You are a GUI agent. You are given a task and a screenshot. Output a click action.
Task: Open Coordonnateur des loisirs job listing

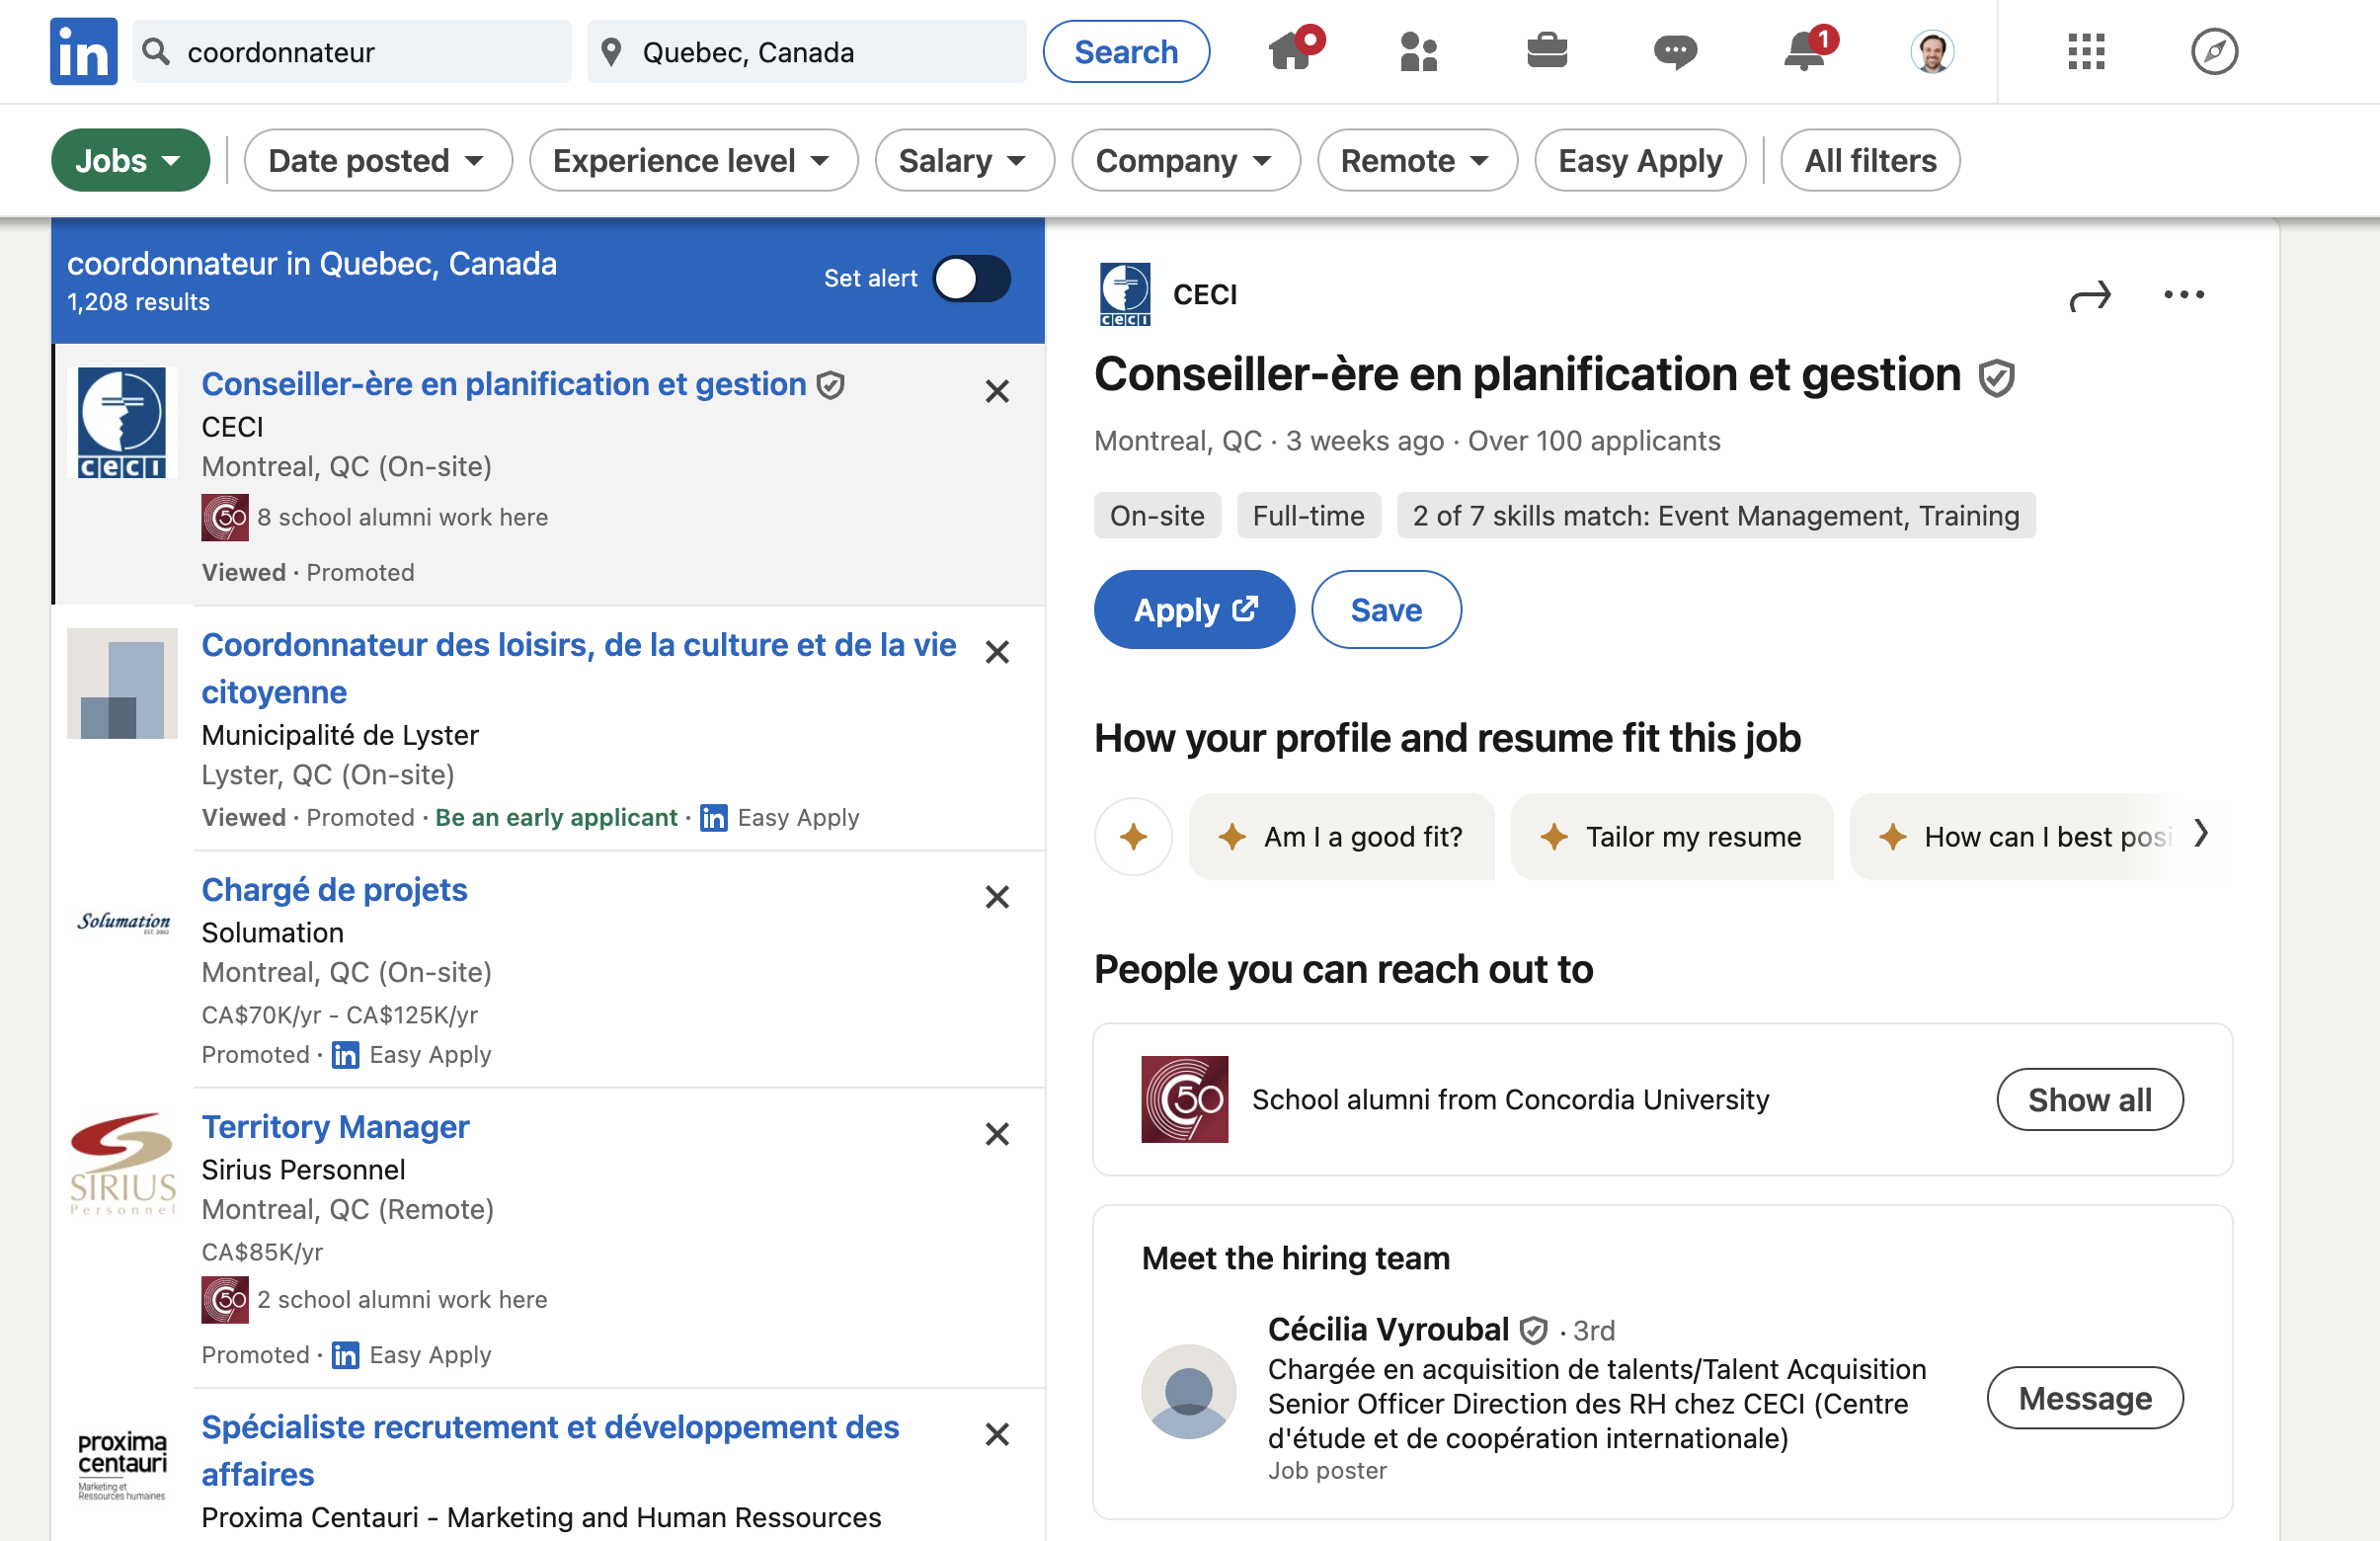[x=579, y=668]
